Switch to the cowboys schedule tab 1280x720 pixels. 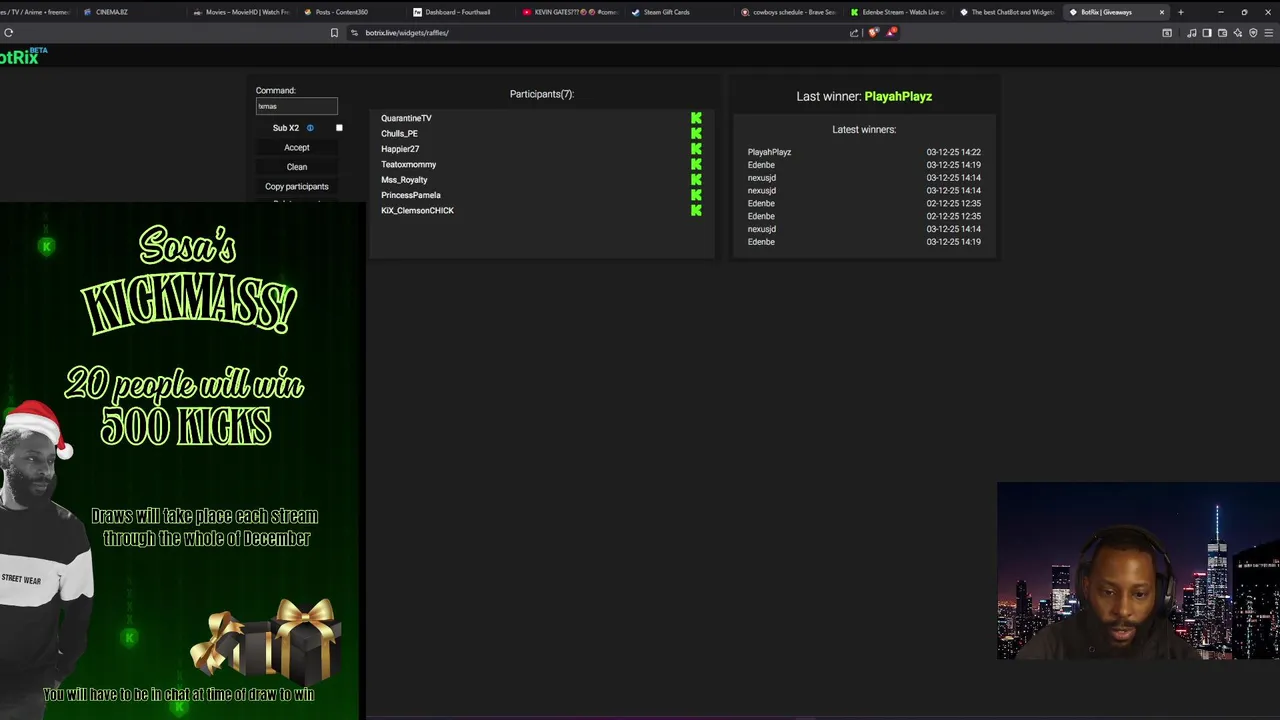pos(789,12)
